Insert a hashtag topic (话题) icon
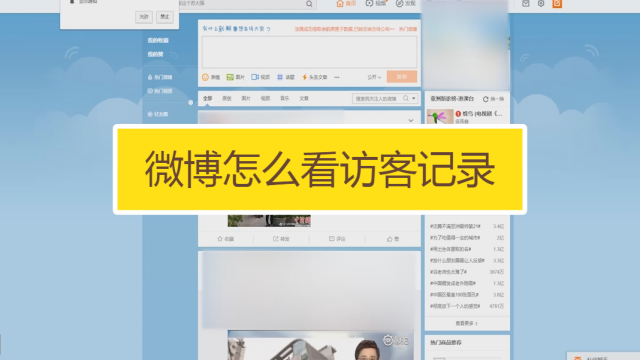 click(x=286, y=77)
